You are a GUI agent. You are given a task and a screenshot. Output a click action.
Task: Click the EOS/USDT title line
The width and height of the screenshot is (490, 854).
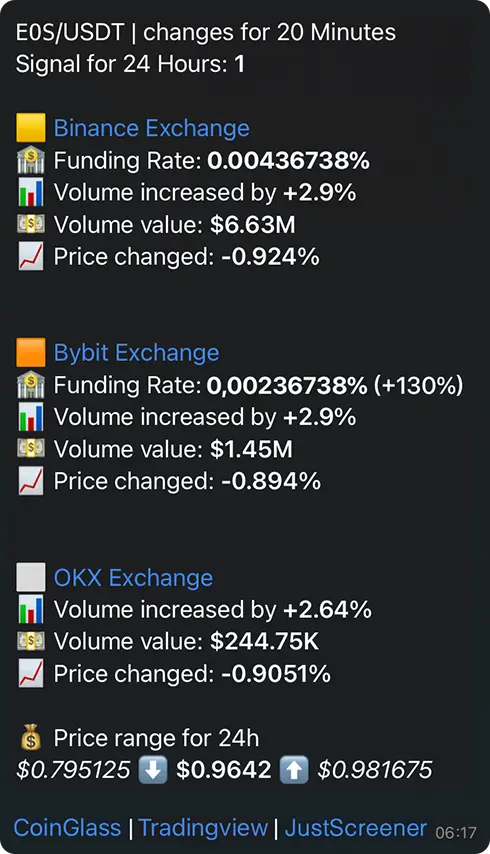pos(205,33)
